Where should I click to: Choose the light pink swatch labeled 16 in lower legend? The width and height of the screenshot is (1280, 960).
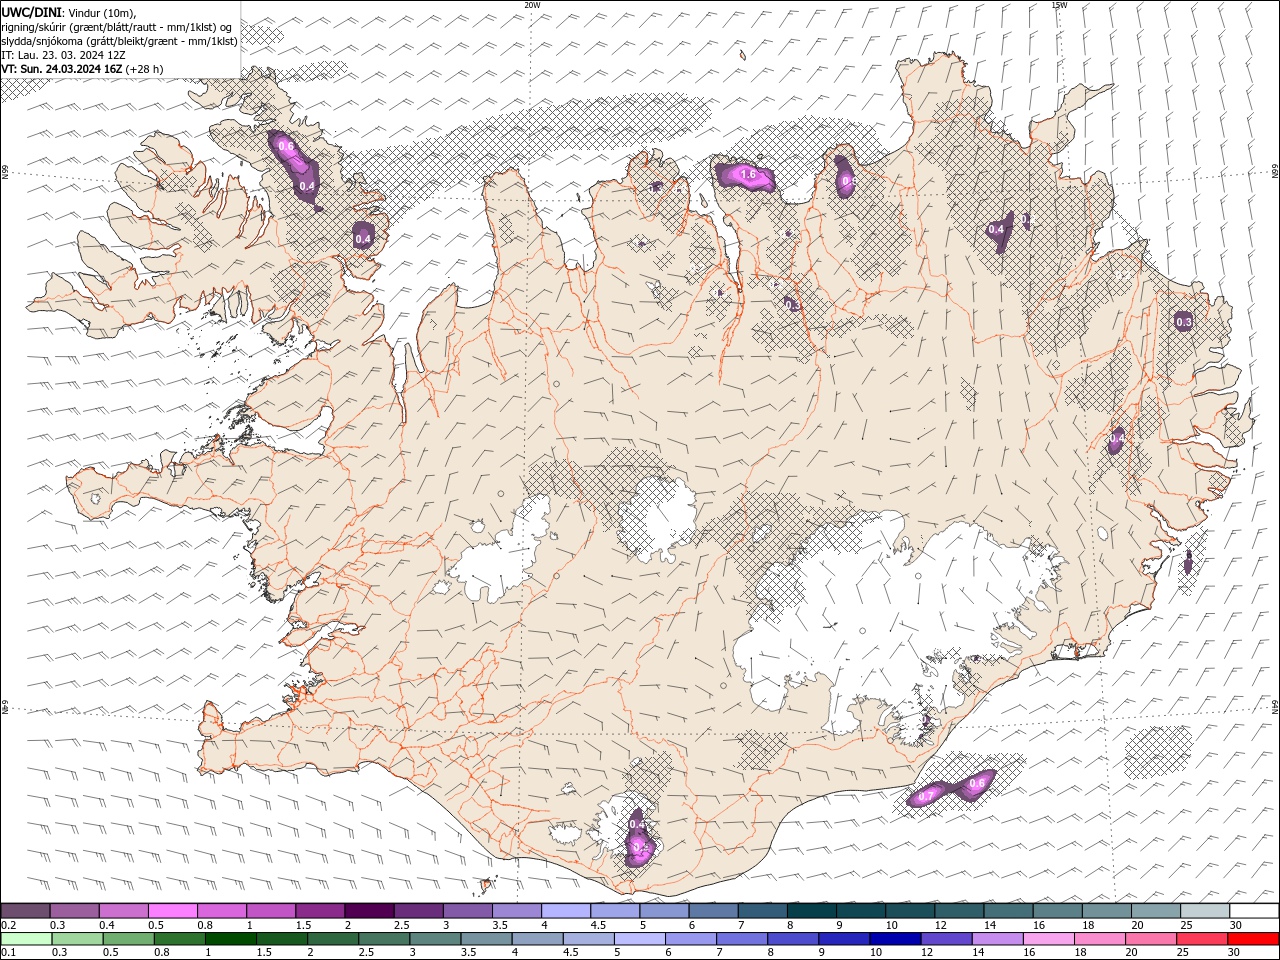tap(1049, 939)
